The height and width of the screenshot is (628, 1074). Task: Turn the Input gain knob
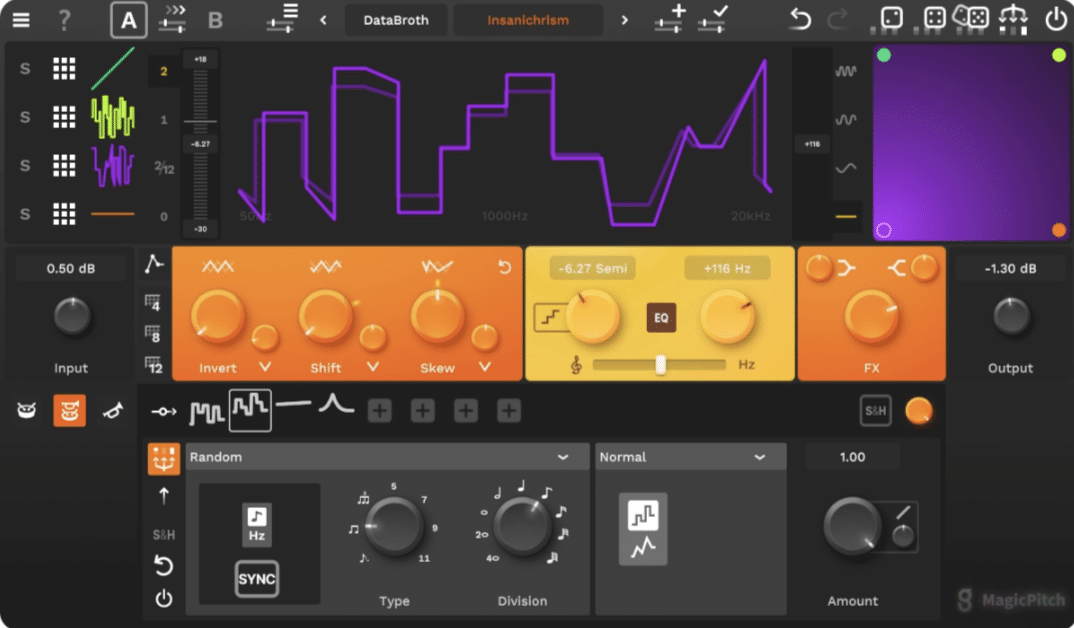[x=71, y=316]
